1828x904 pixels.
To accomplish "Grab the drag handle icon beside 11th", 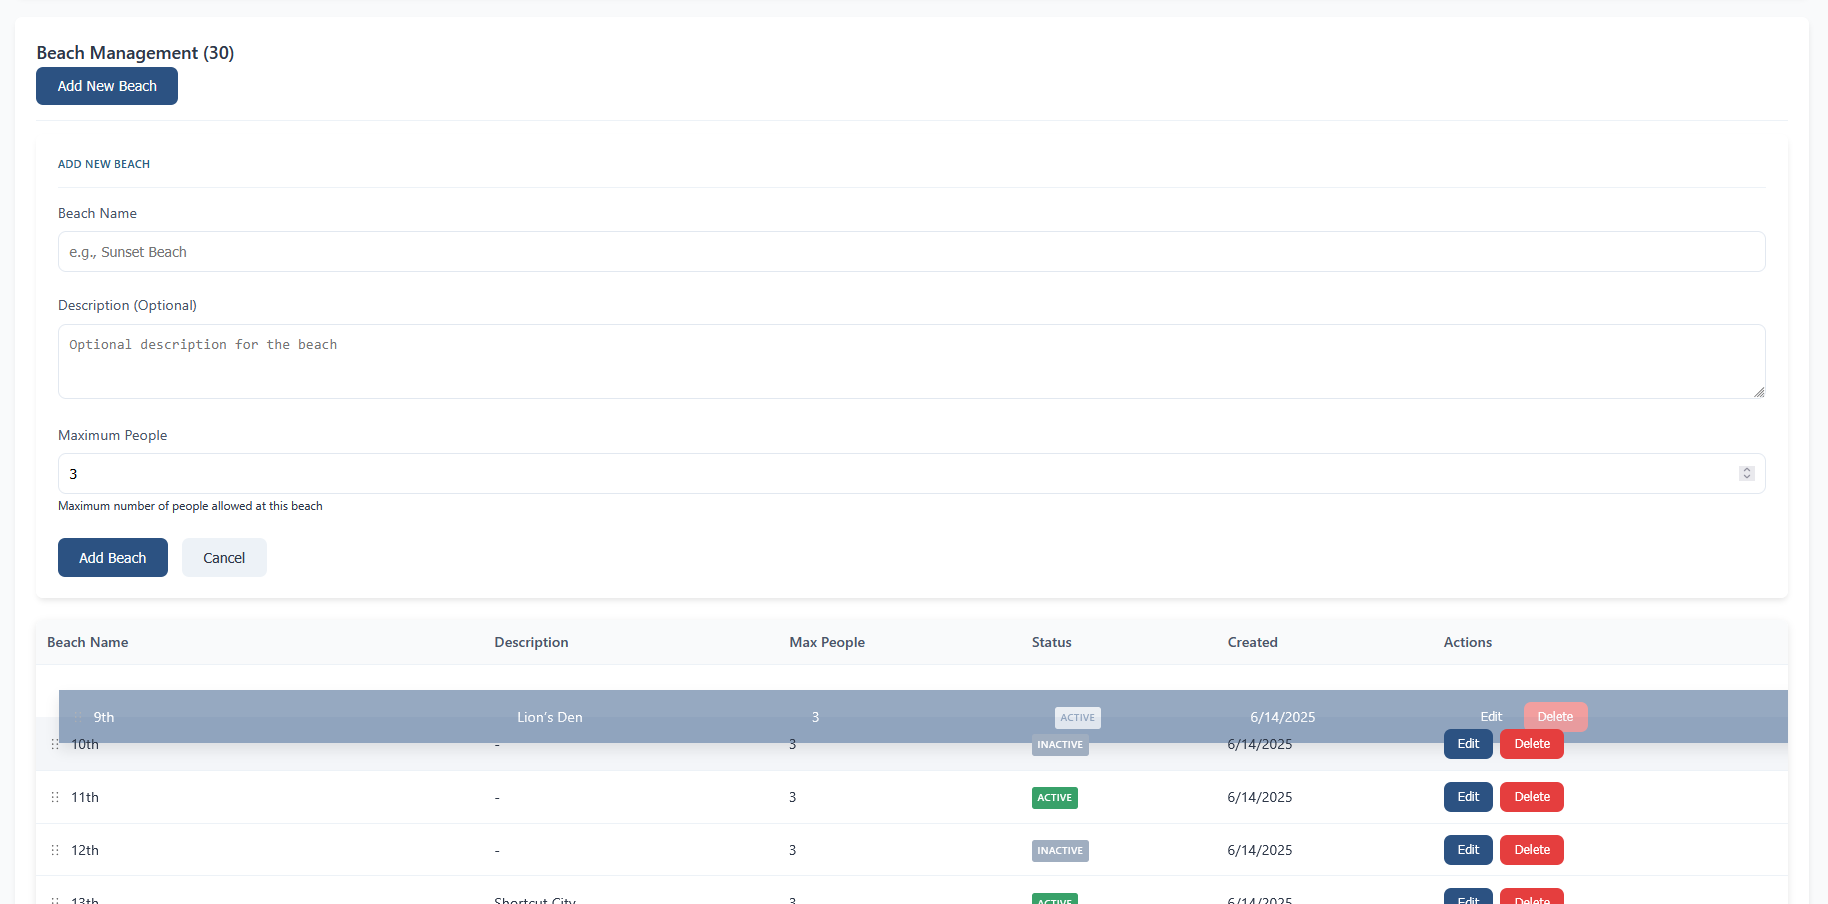I will [55, 797].
